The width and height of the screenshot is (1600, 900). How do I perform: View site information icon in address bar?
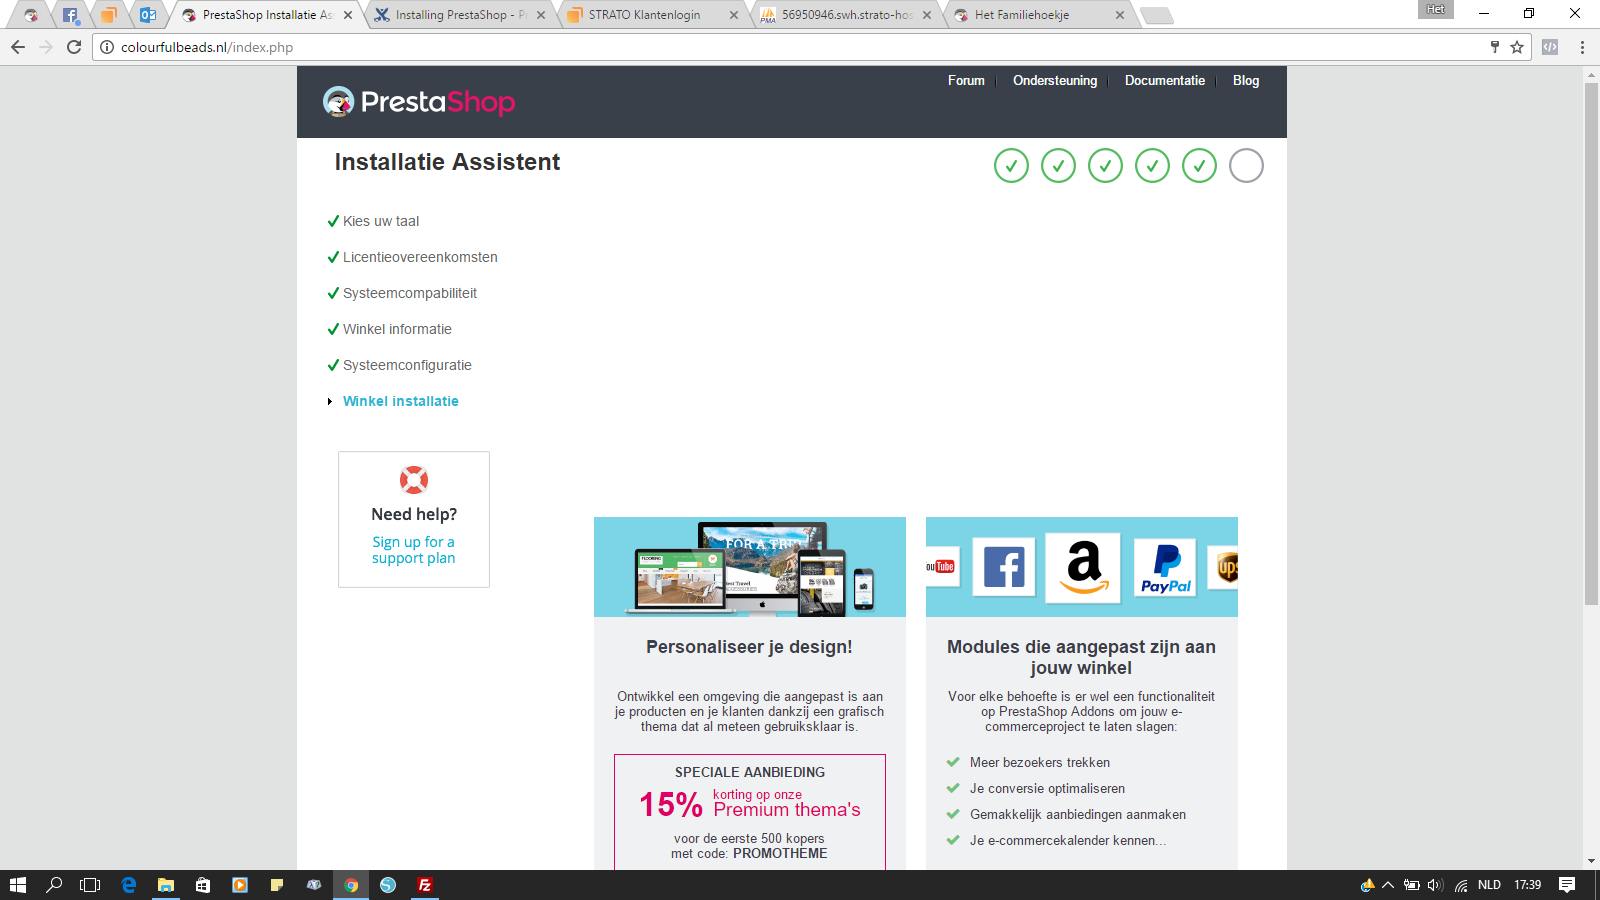[107, 47]
